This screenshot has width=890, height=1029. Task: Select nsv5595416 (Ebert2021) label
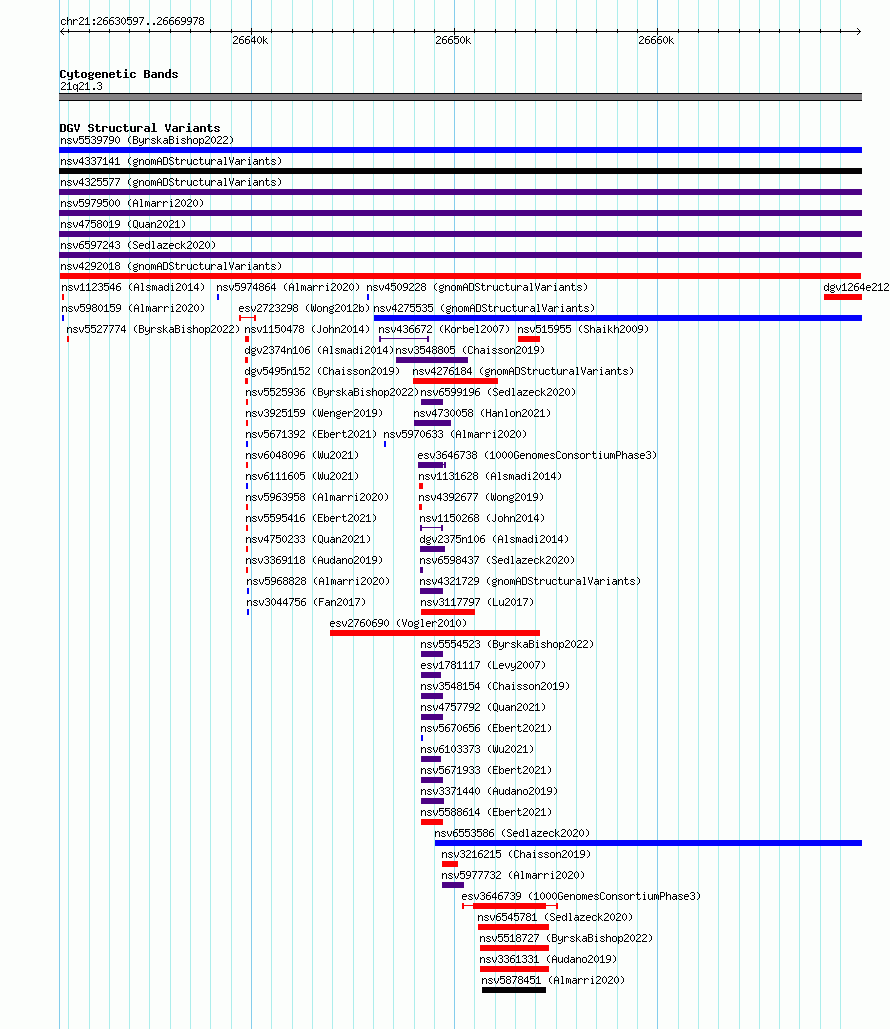pos(311,518)
